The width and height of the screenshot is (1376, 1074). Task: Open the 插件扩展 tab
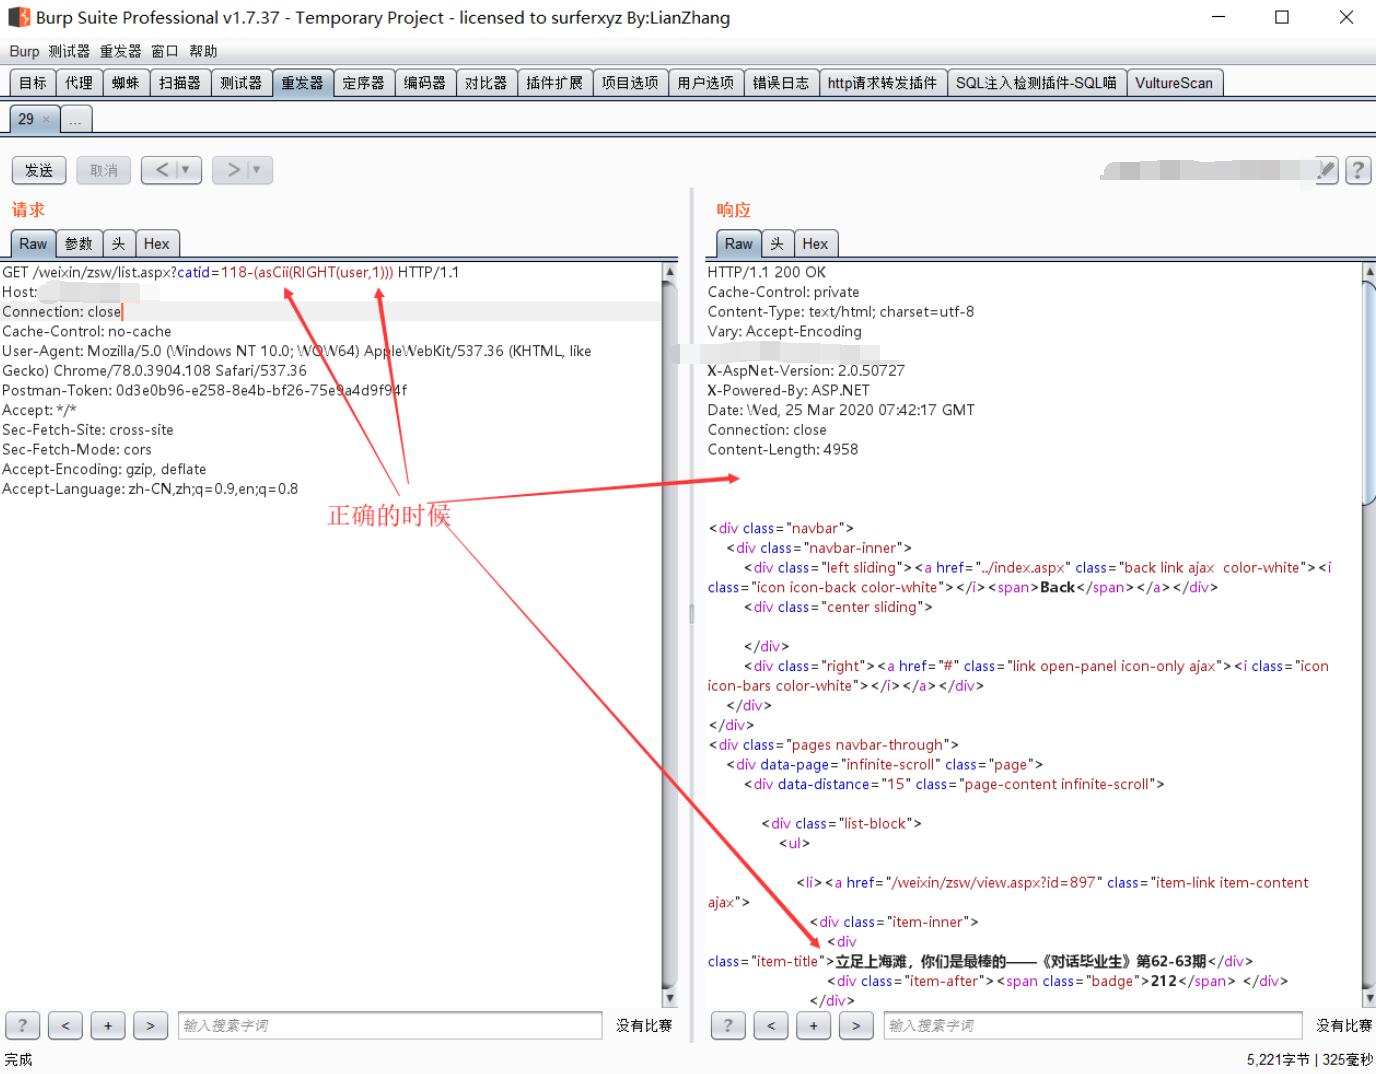(555, 83)
